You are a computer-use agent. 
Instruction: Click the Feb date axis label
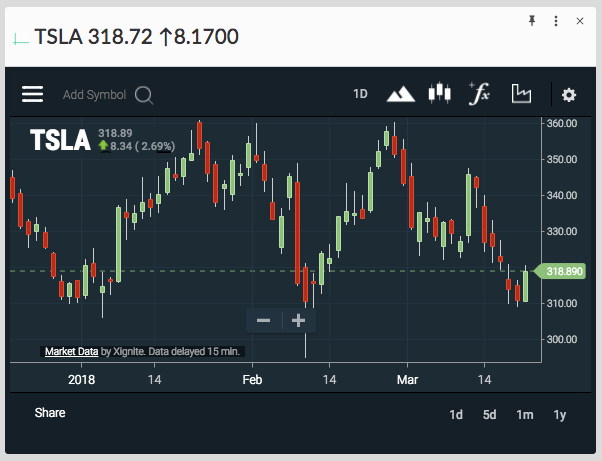click(x=252, y=380)
